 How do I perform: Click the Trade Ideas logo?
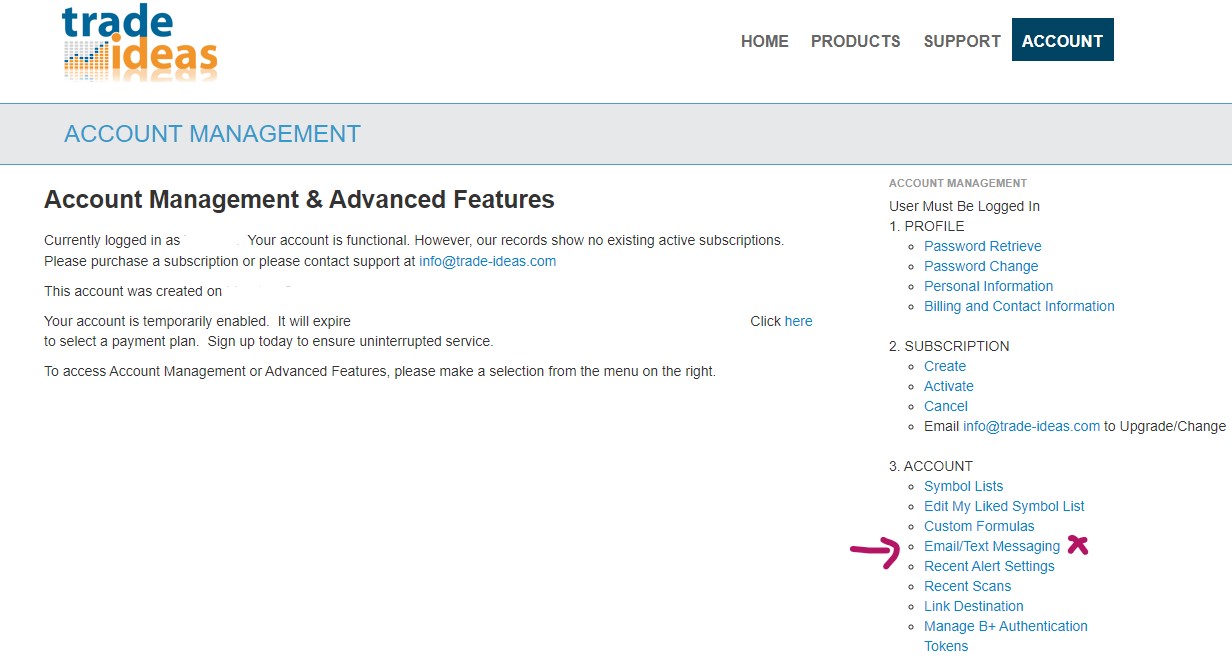139,42
